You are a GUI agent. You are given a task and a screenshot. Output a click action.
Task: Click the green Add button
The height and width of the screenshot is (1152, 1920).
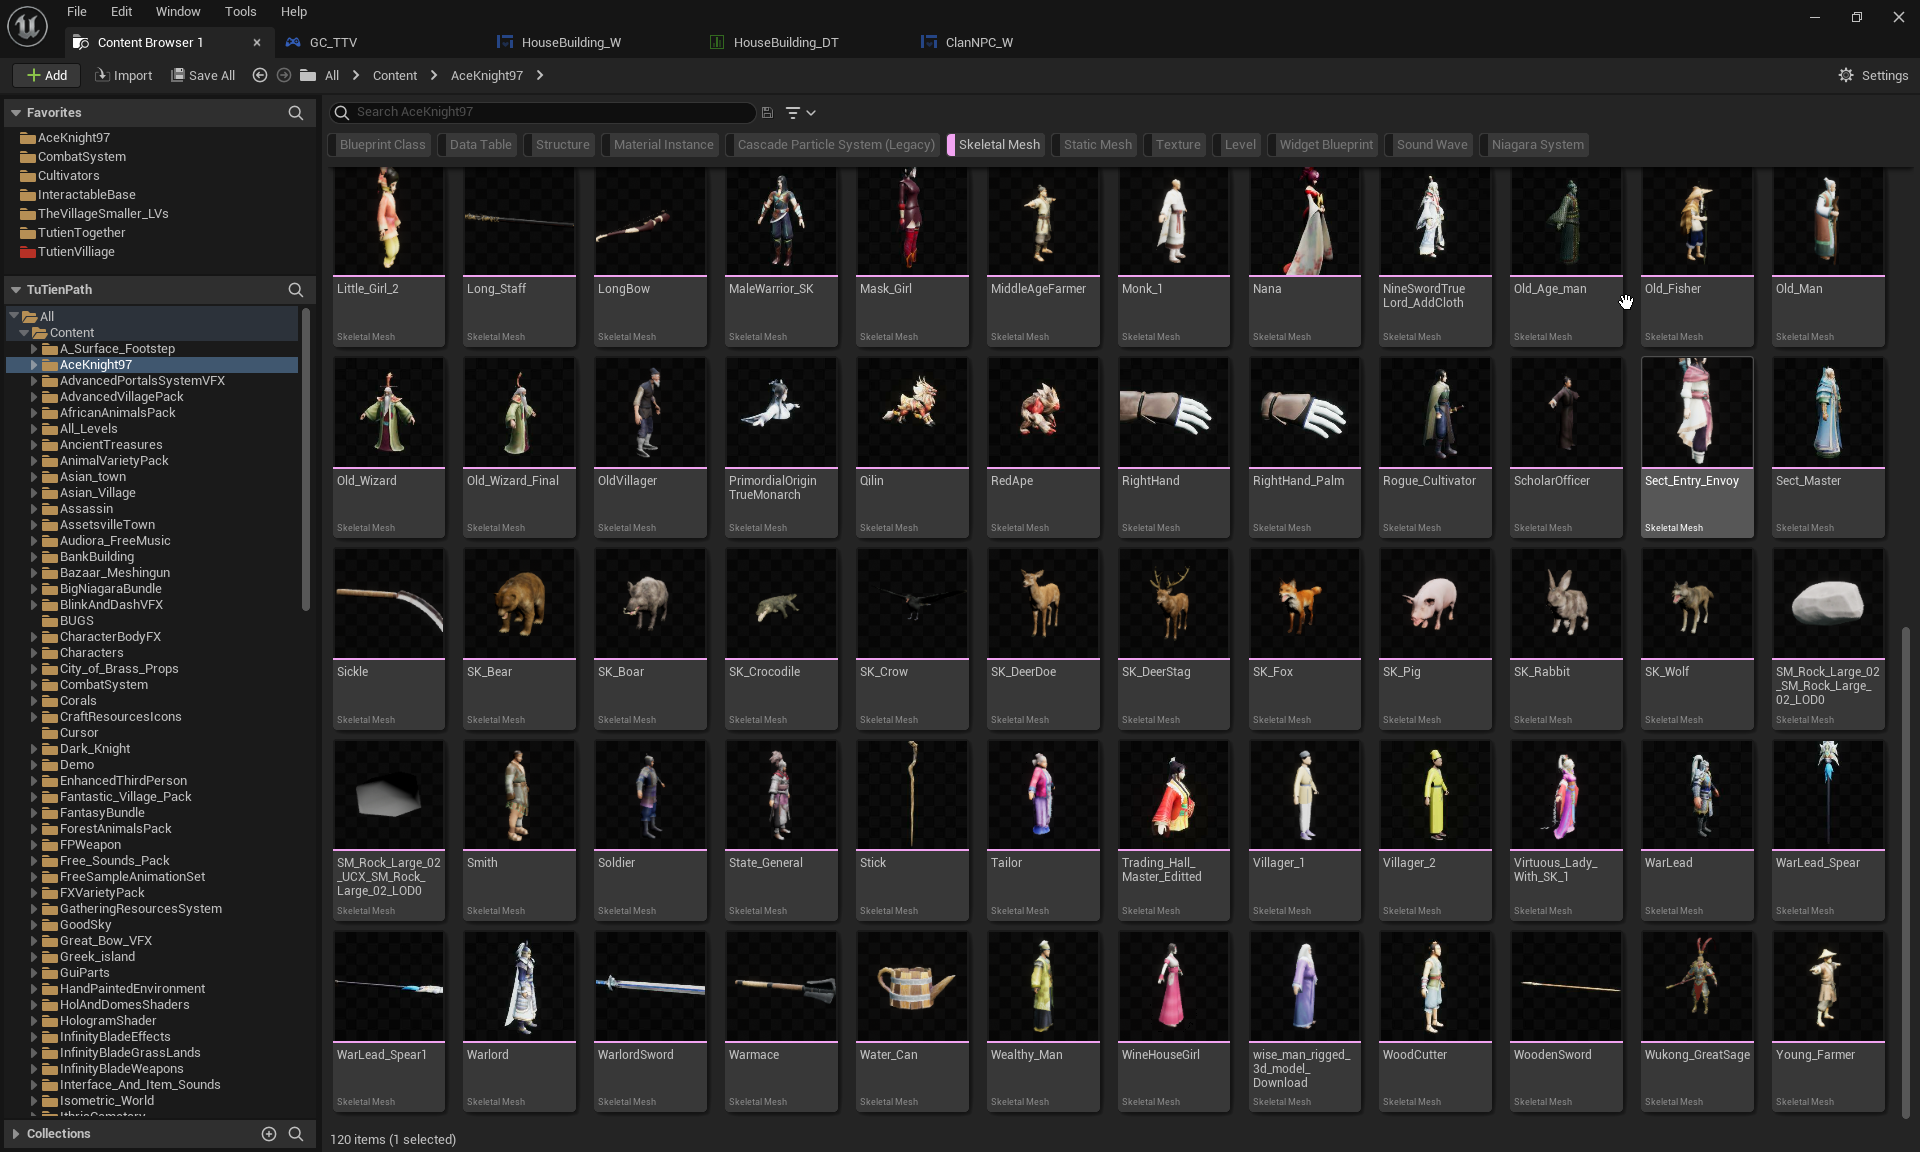[46, 75]
